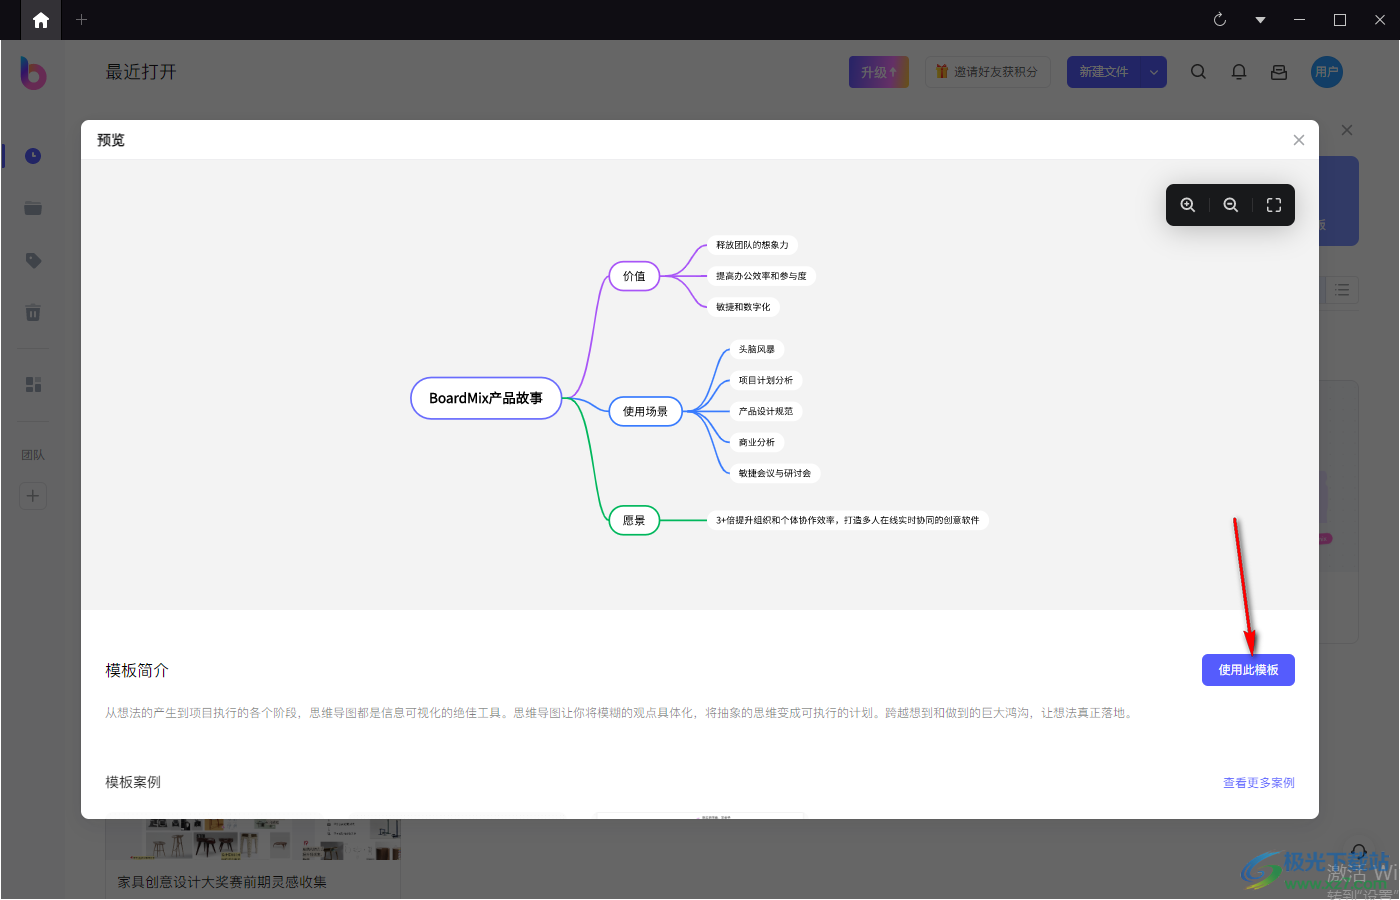
Task: Click the BoardMix logo icon
Action: pos(33,72)
